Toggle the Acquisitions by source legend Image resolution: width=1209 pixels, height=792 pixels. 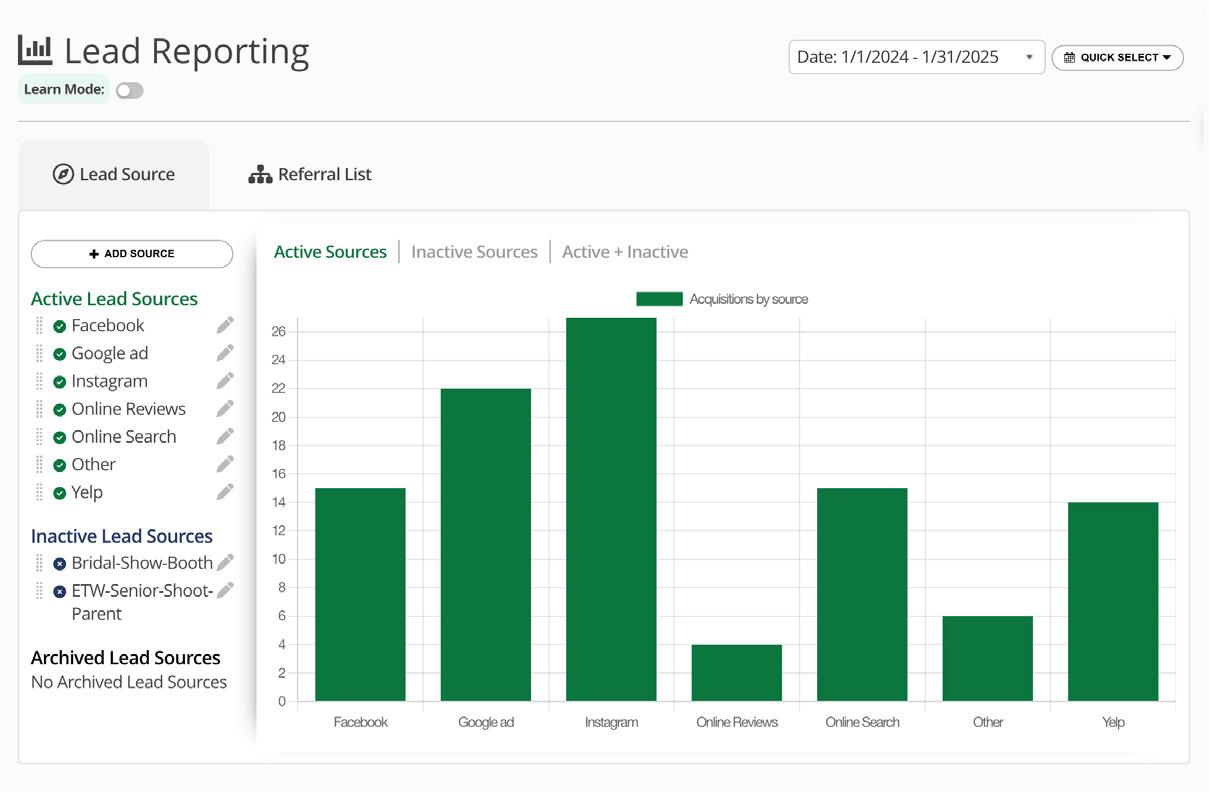click(x=722, y=299)
